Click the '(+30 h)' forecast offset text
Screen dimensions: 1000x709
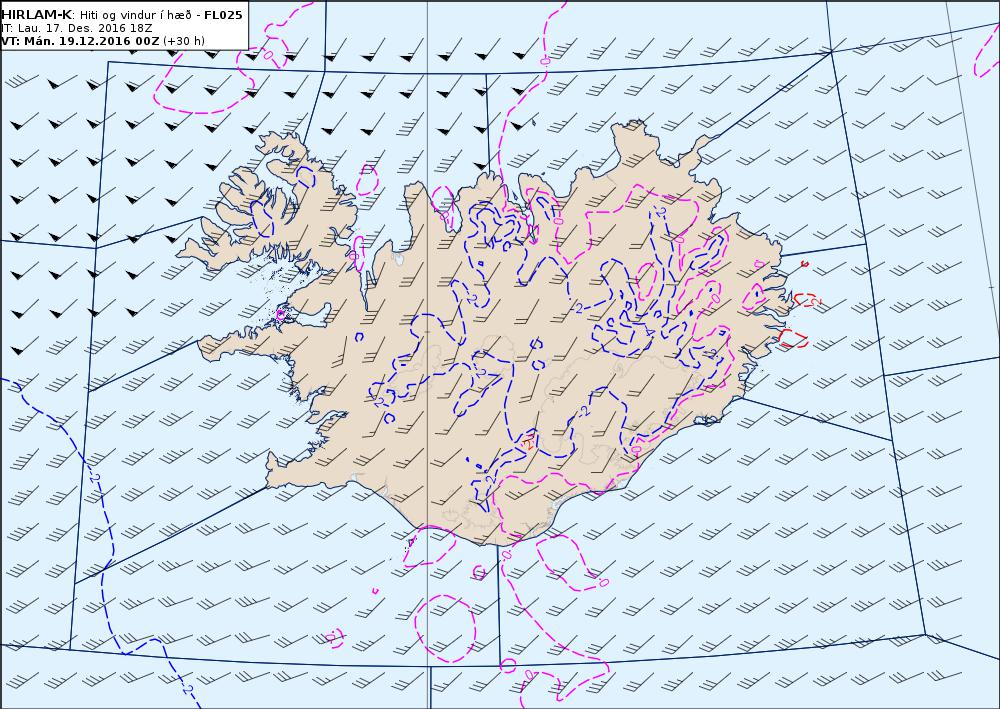(184, 41)
